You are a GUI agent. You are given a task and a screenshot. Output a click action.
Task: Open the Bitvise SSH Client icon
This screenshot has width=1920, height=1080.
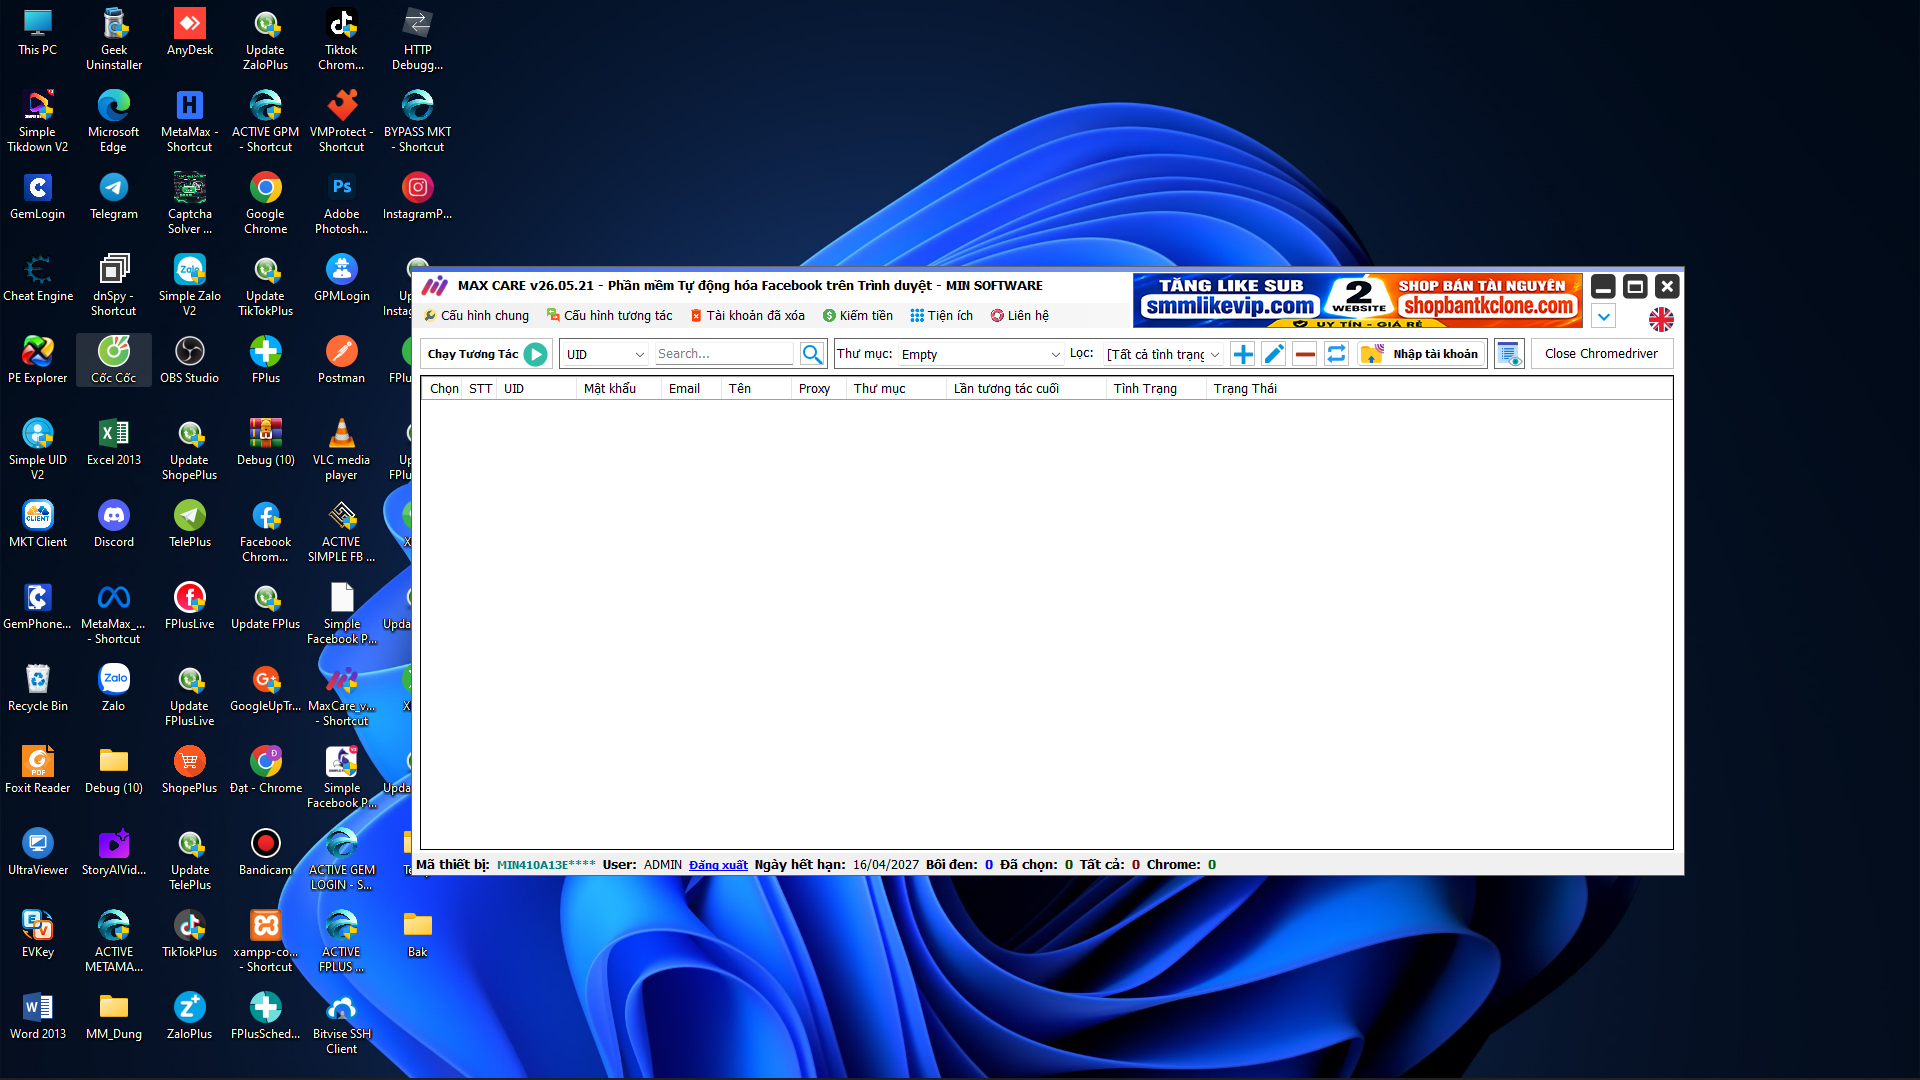(x=342, y=1023)
